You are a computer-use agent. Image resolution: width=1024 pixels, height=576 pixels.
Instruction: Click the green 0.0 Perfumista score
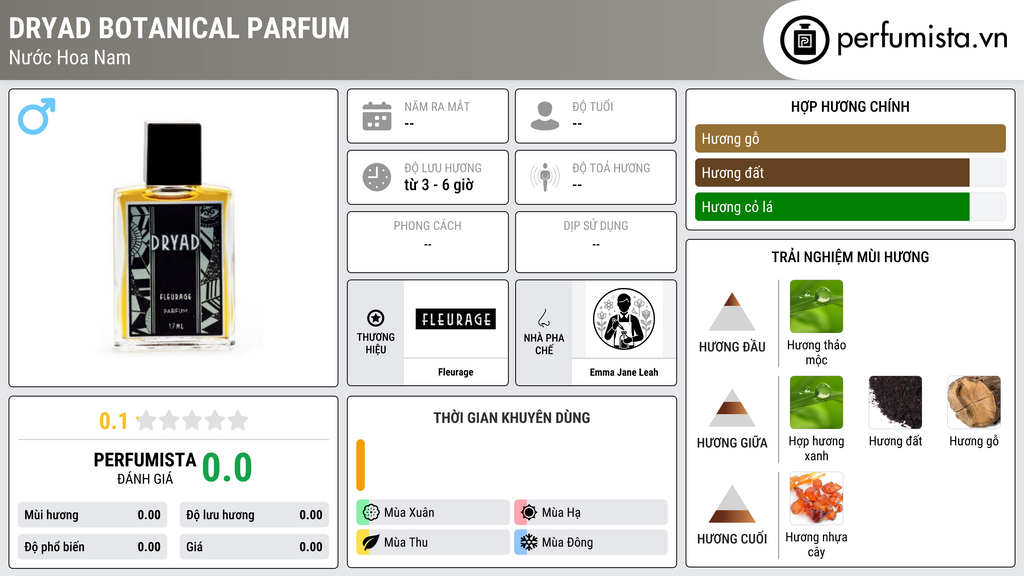pyautogui.click(x=227, y=467)
